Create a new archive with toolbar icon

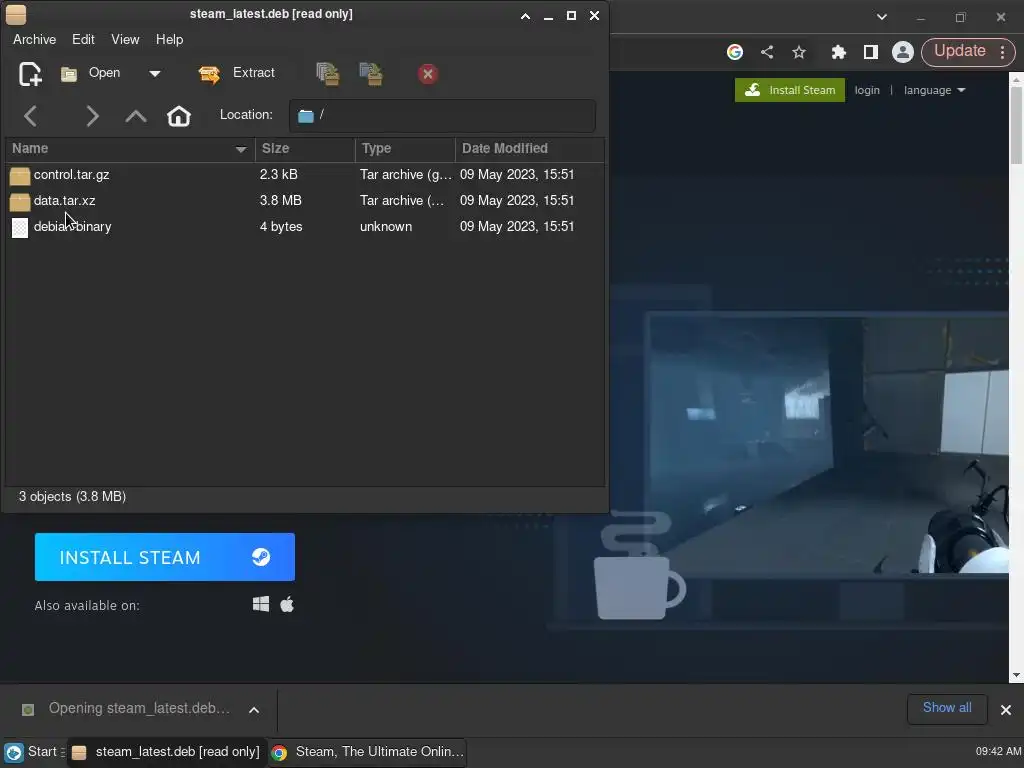coord(30,74)
